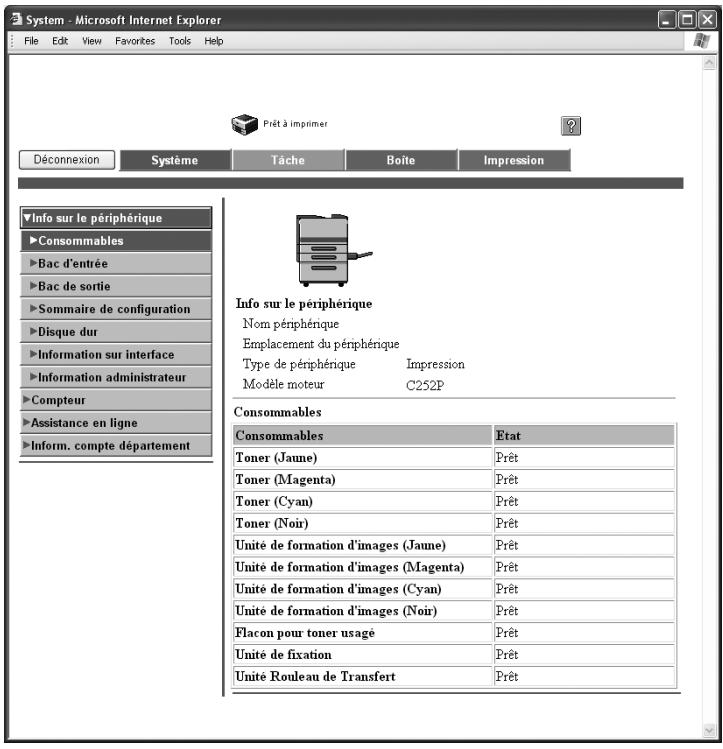Image resolution: width=723 pixels, height=749 pixels.
Task: Open Bac d'entrée in the sidebar
Action: tap(116, 264)
